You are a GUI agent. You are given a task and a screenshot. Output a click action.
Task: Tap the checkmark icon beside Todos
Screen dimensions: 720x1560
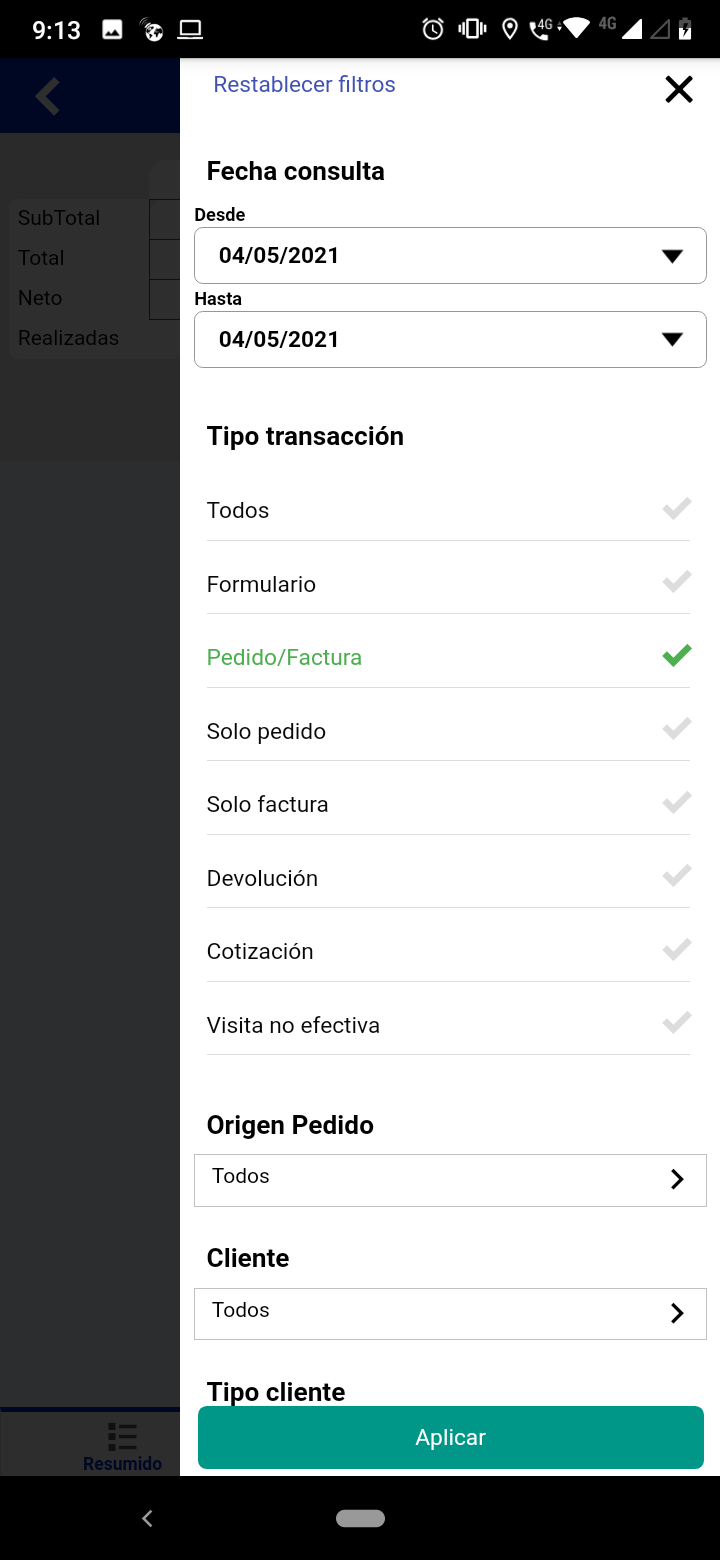click(x=677, y=509)
